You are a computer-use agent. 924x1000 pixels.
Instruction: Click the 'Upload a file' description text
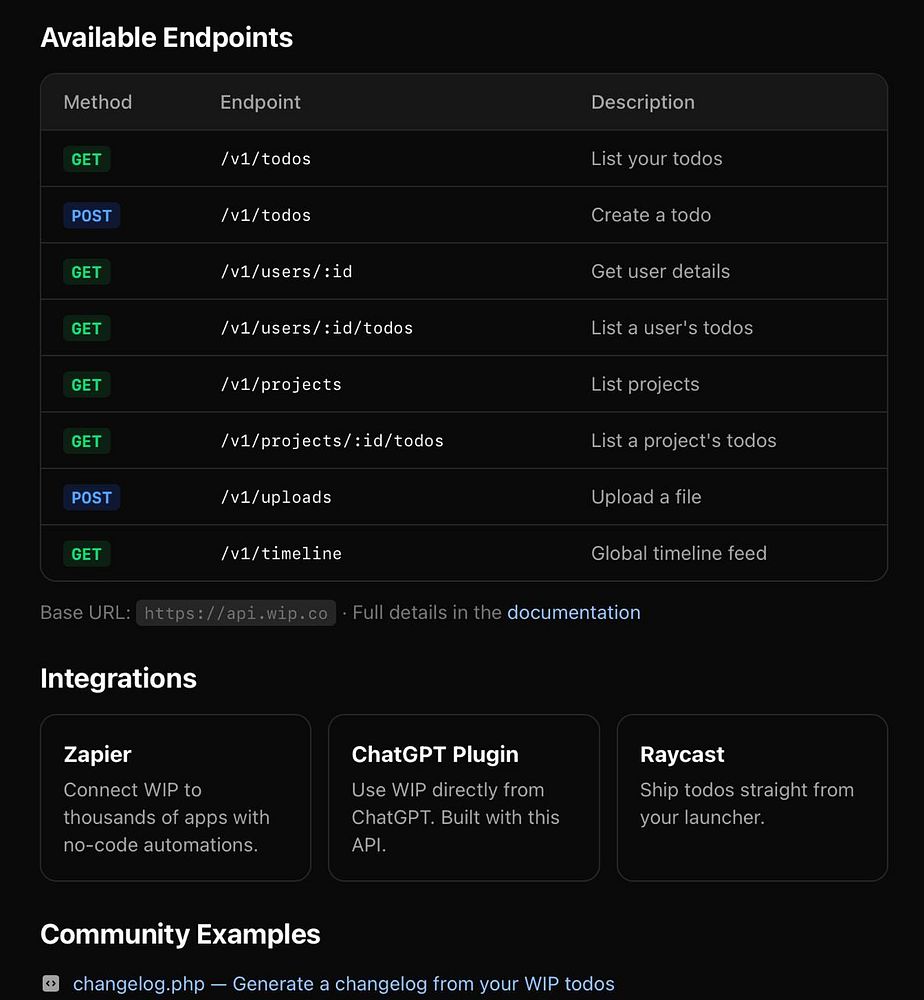(646, 497)
